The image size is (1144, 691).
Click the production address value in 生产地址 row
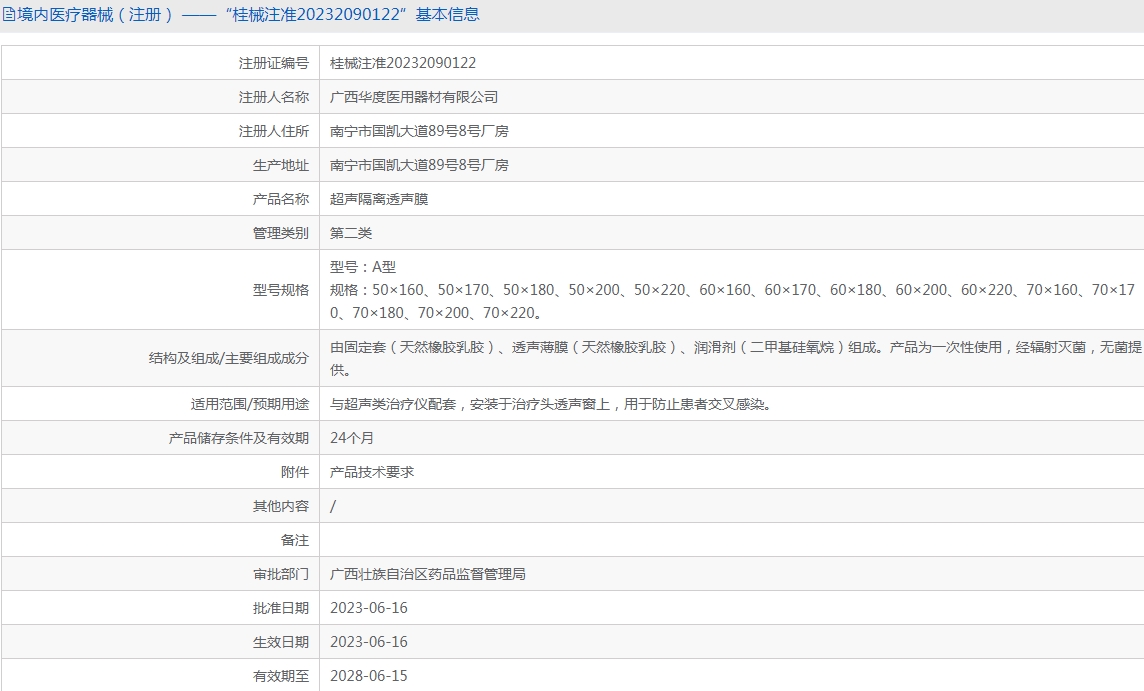point(419,165)
